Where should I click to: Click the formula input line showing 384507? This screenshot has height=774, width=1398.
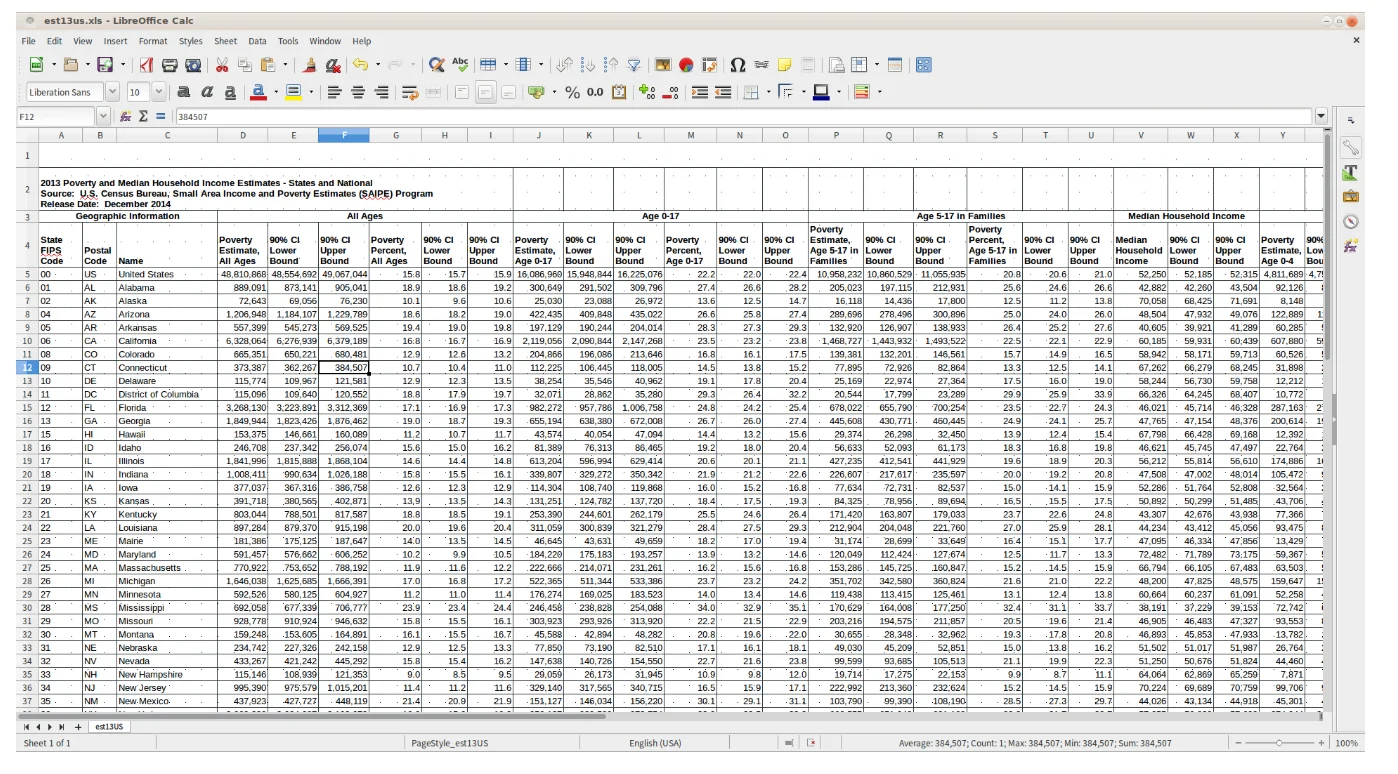(744, 116)
